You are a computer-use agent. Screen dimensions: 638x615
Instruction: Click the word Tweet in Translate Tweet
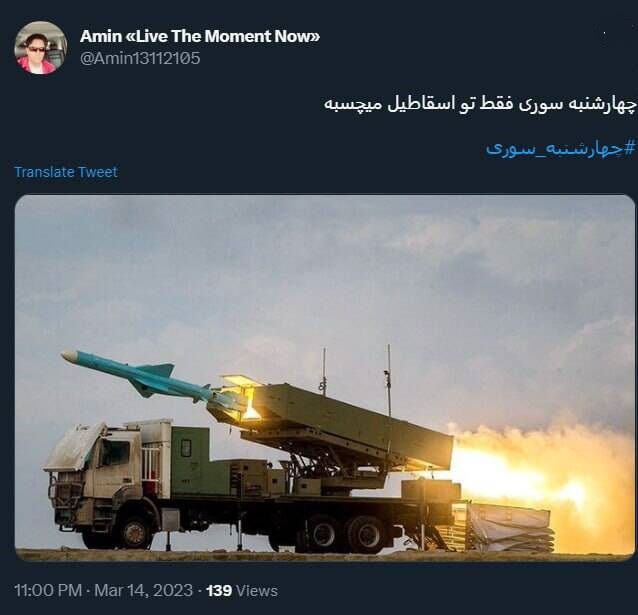coord(97,172)
